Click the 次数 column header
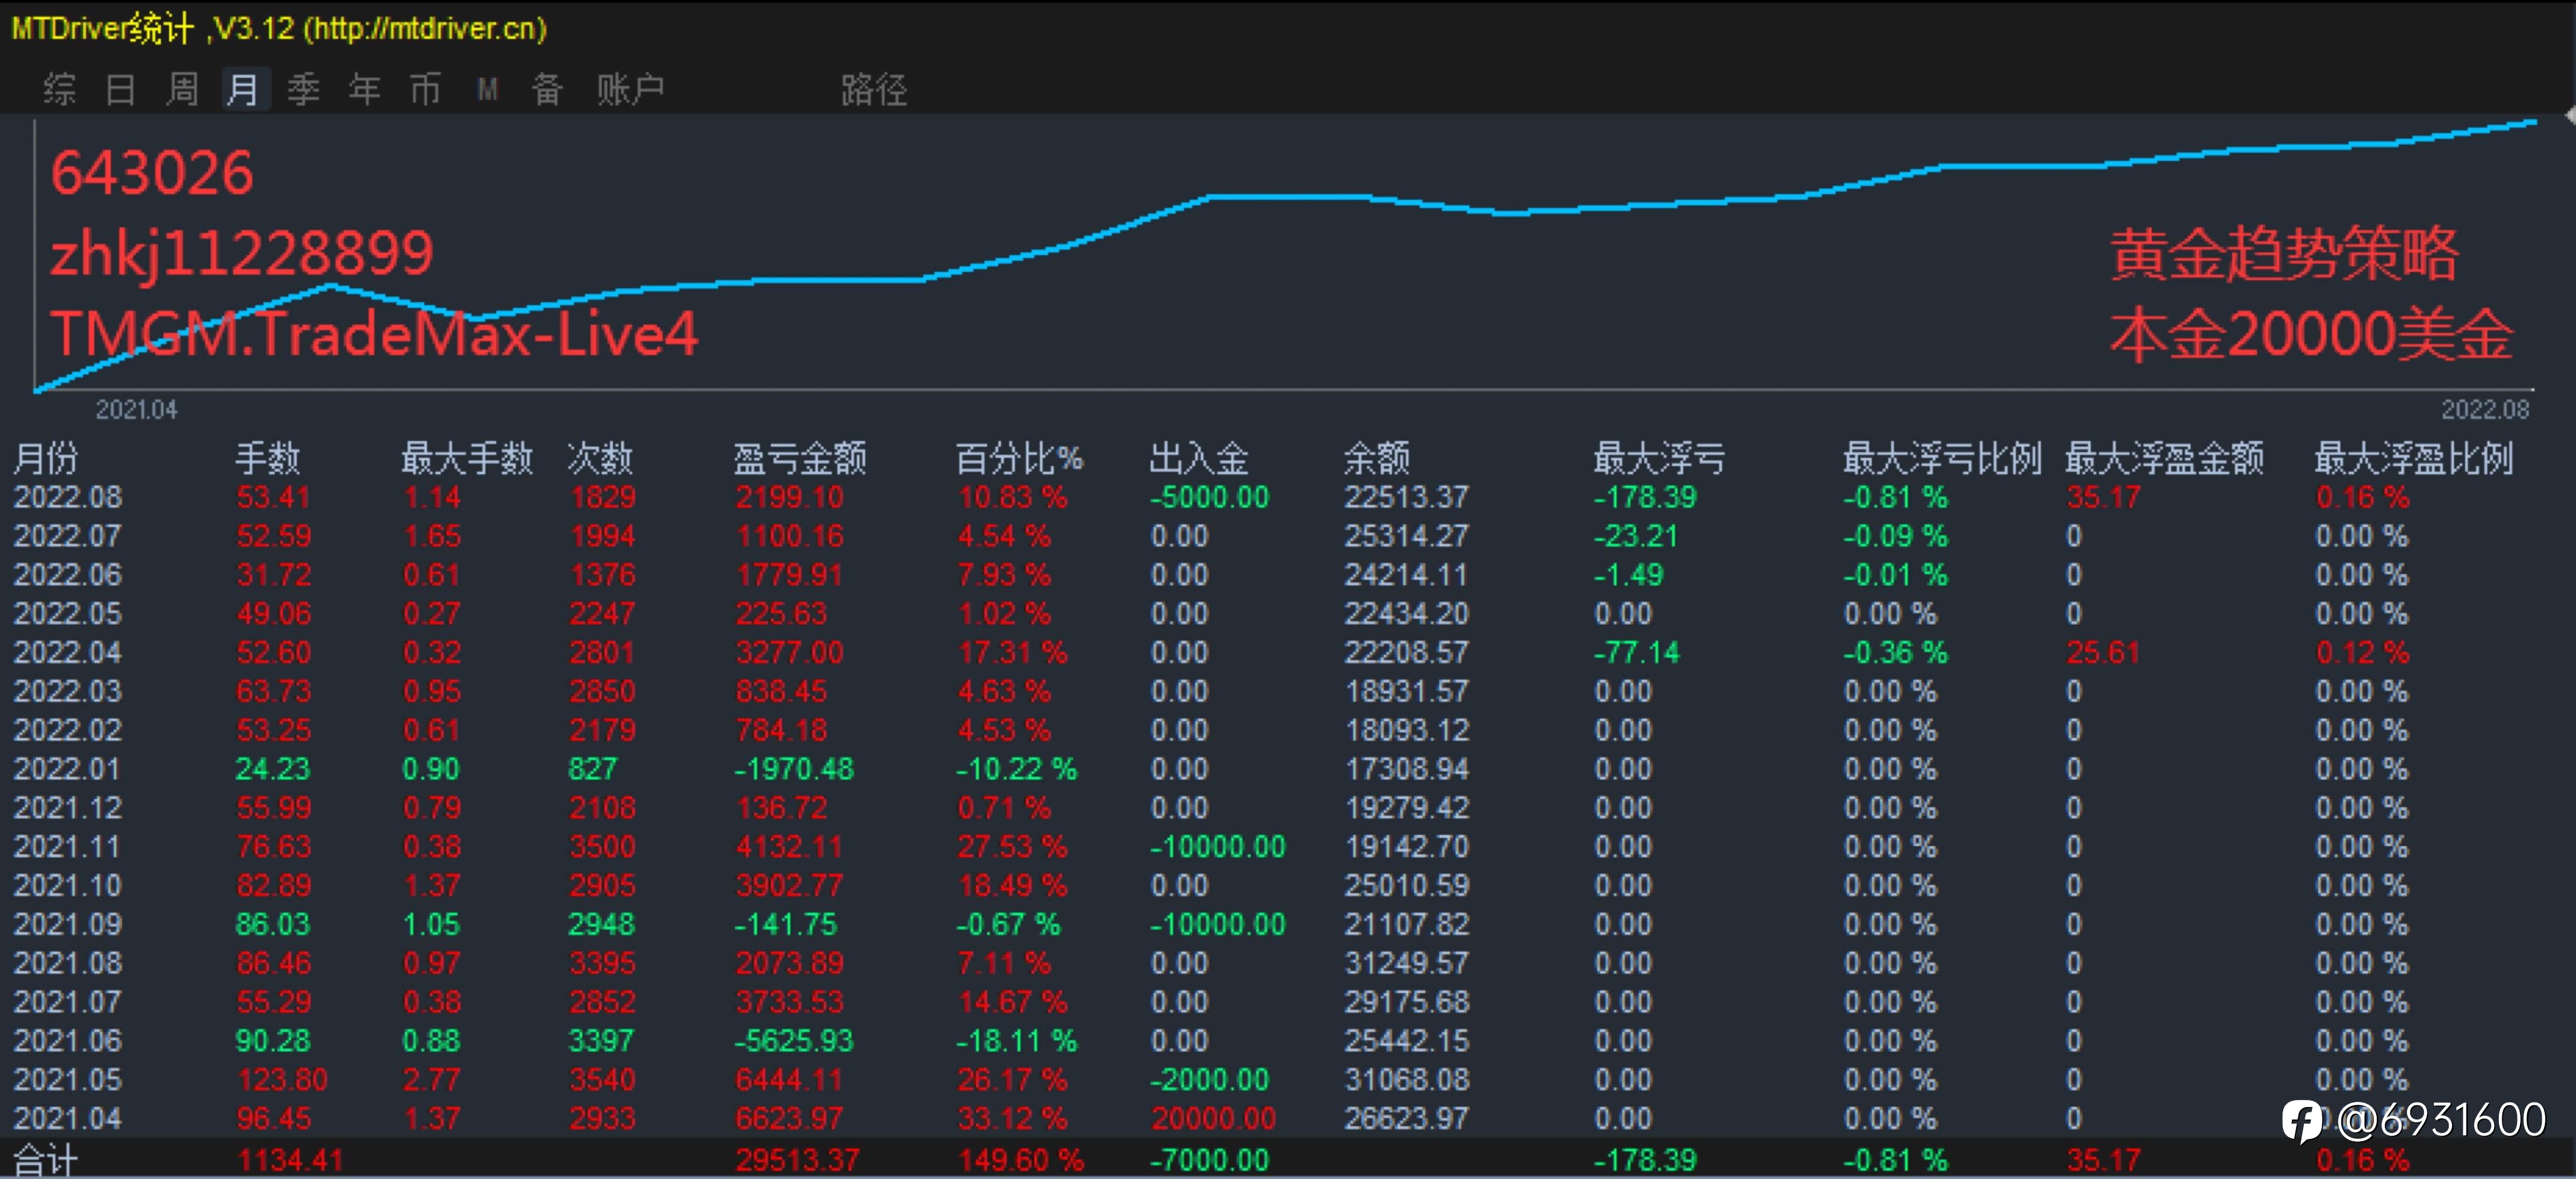This screenshot has width=2576, height=1179. (600, 458)
